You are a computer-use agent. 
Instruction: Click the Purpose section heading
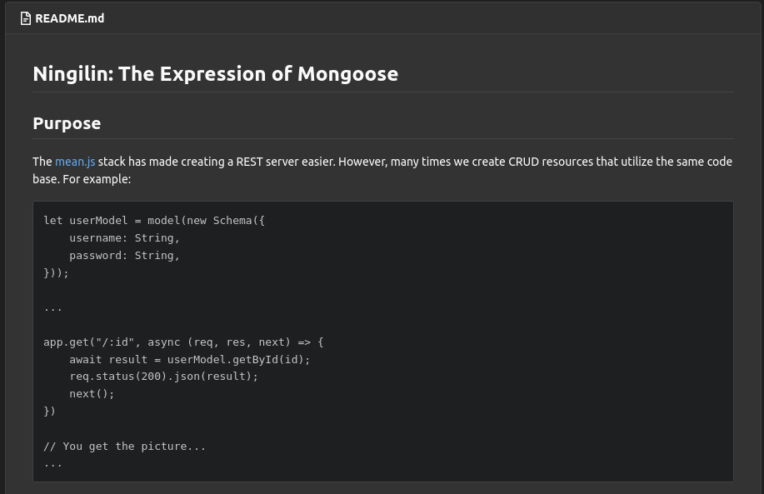pos(66,124)
